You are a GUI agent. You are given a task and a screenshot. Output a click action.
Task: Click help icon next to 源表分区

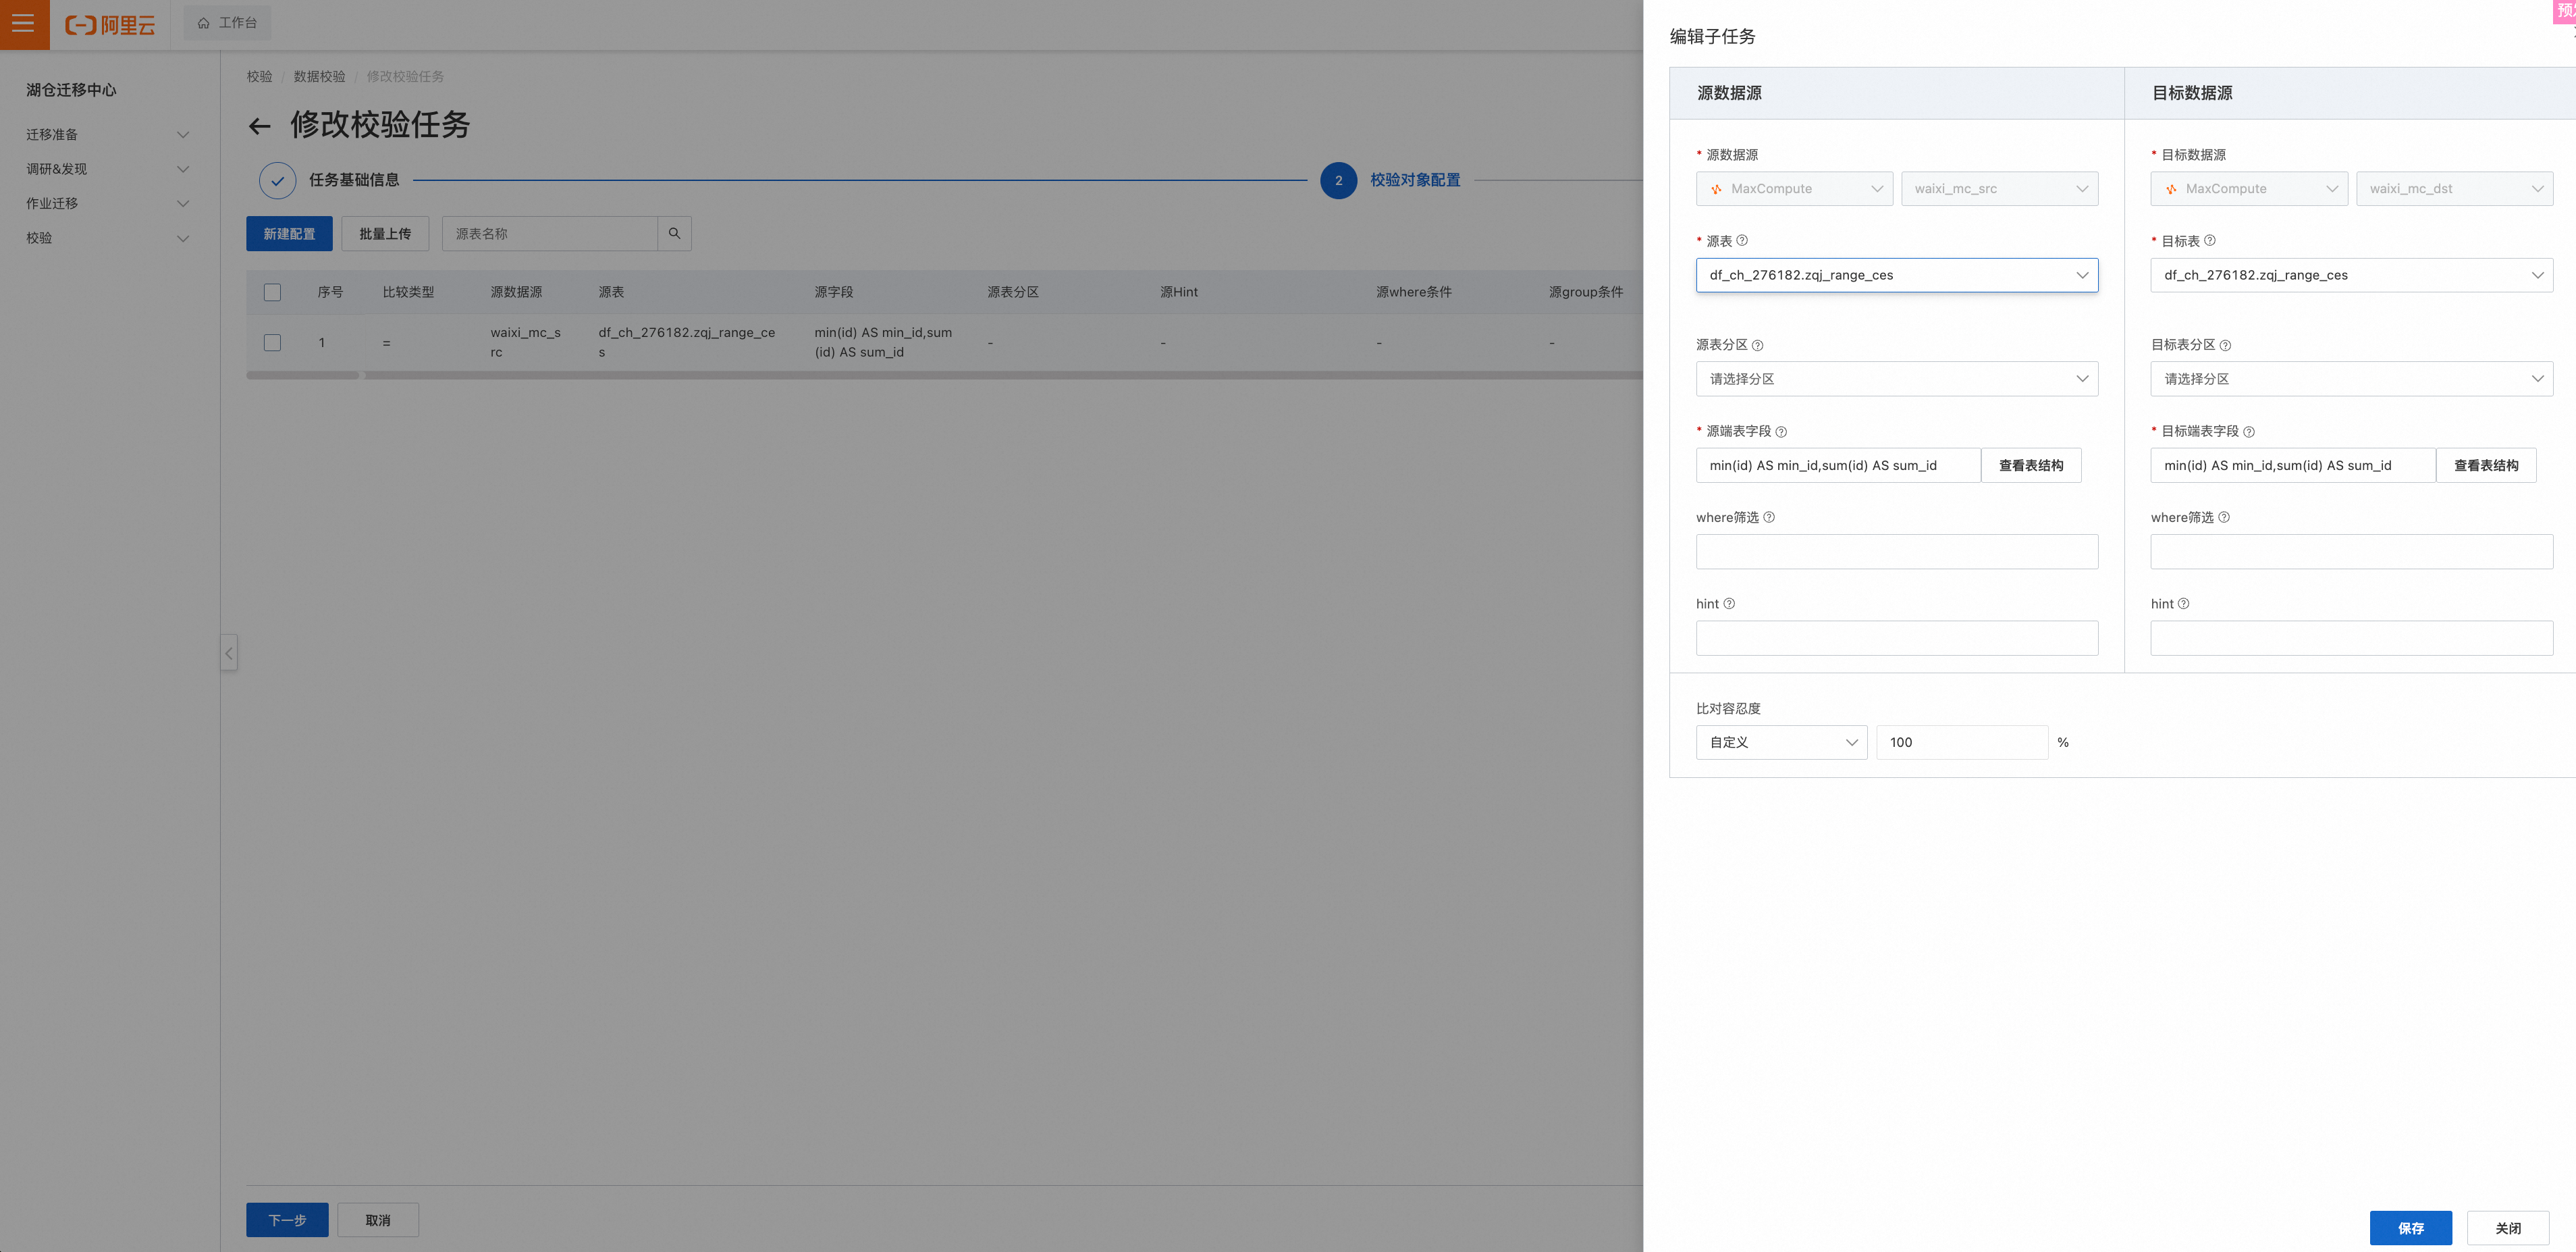point(1757,345)
